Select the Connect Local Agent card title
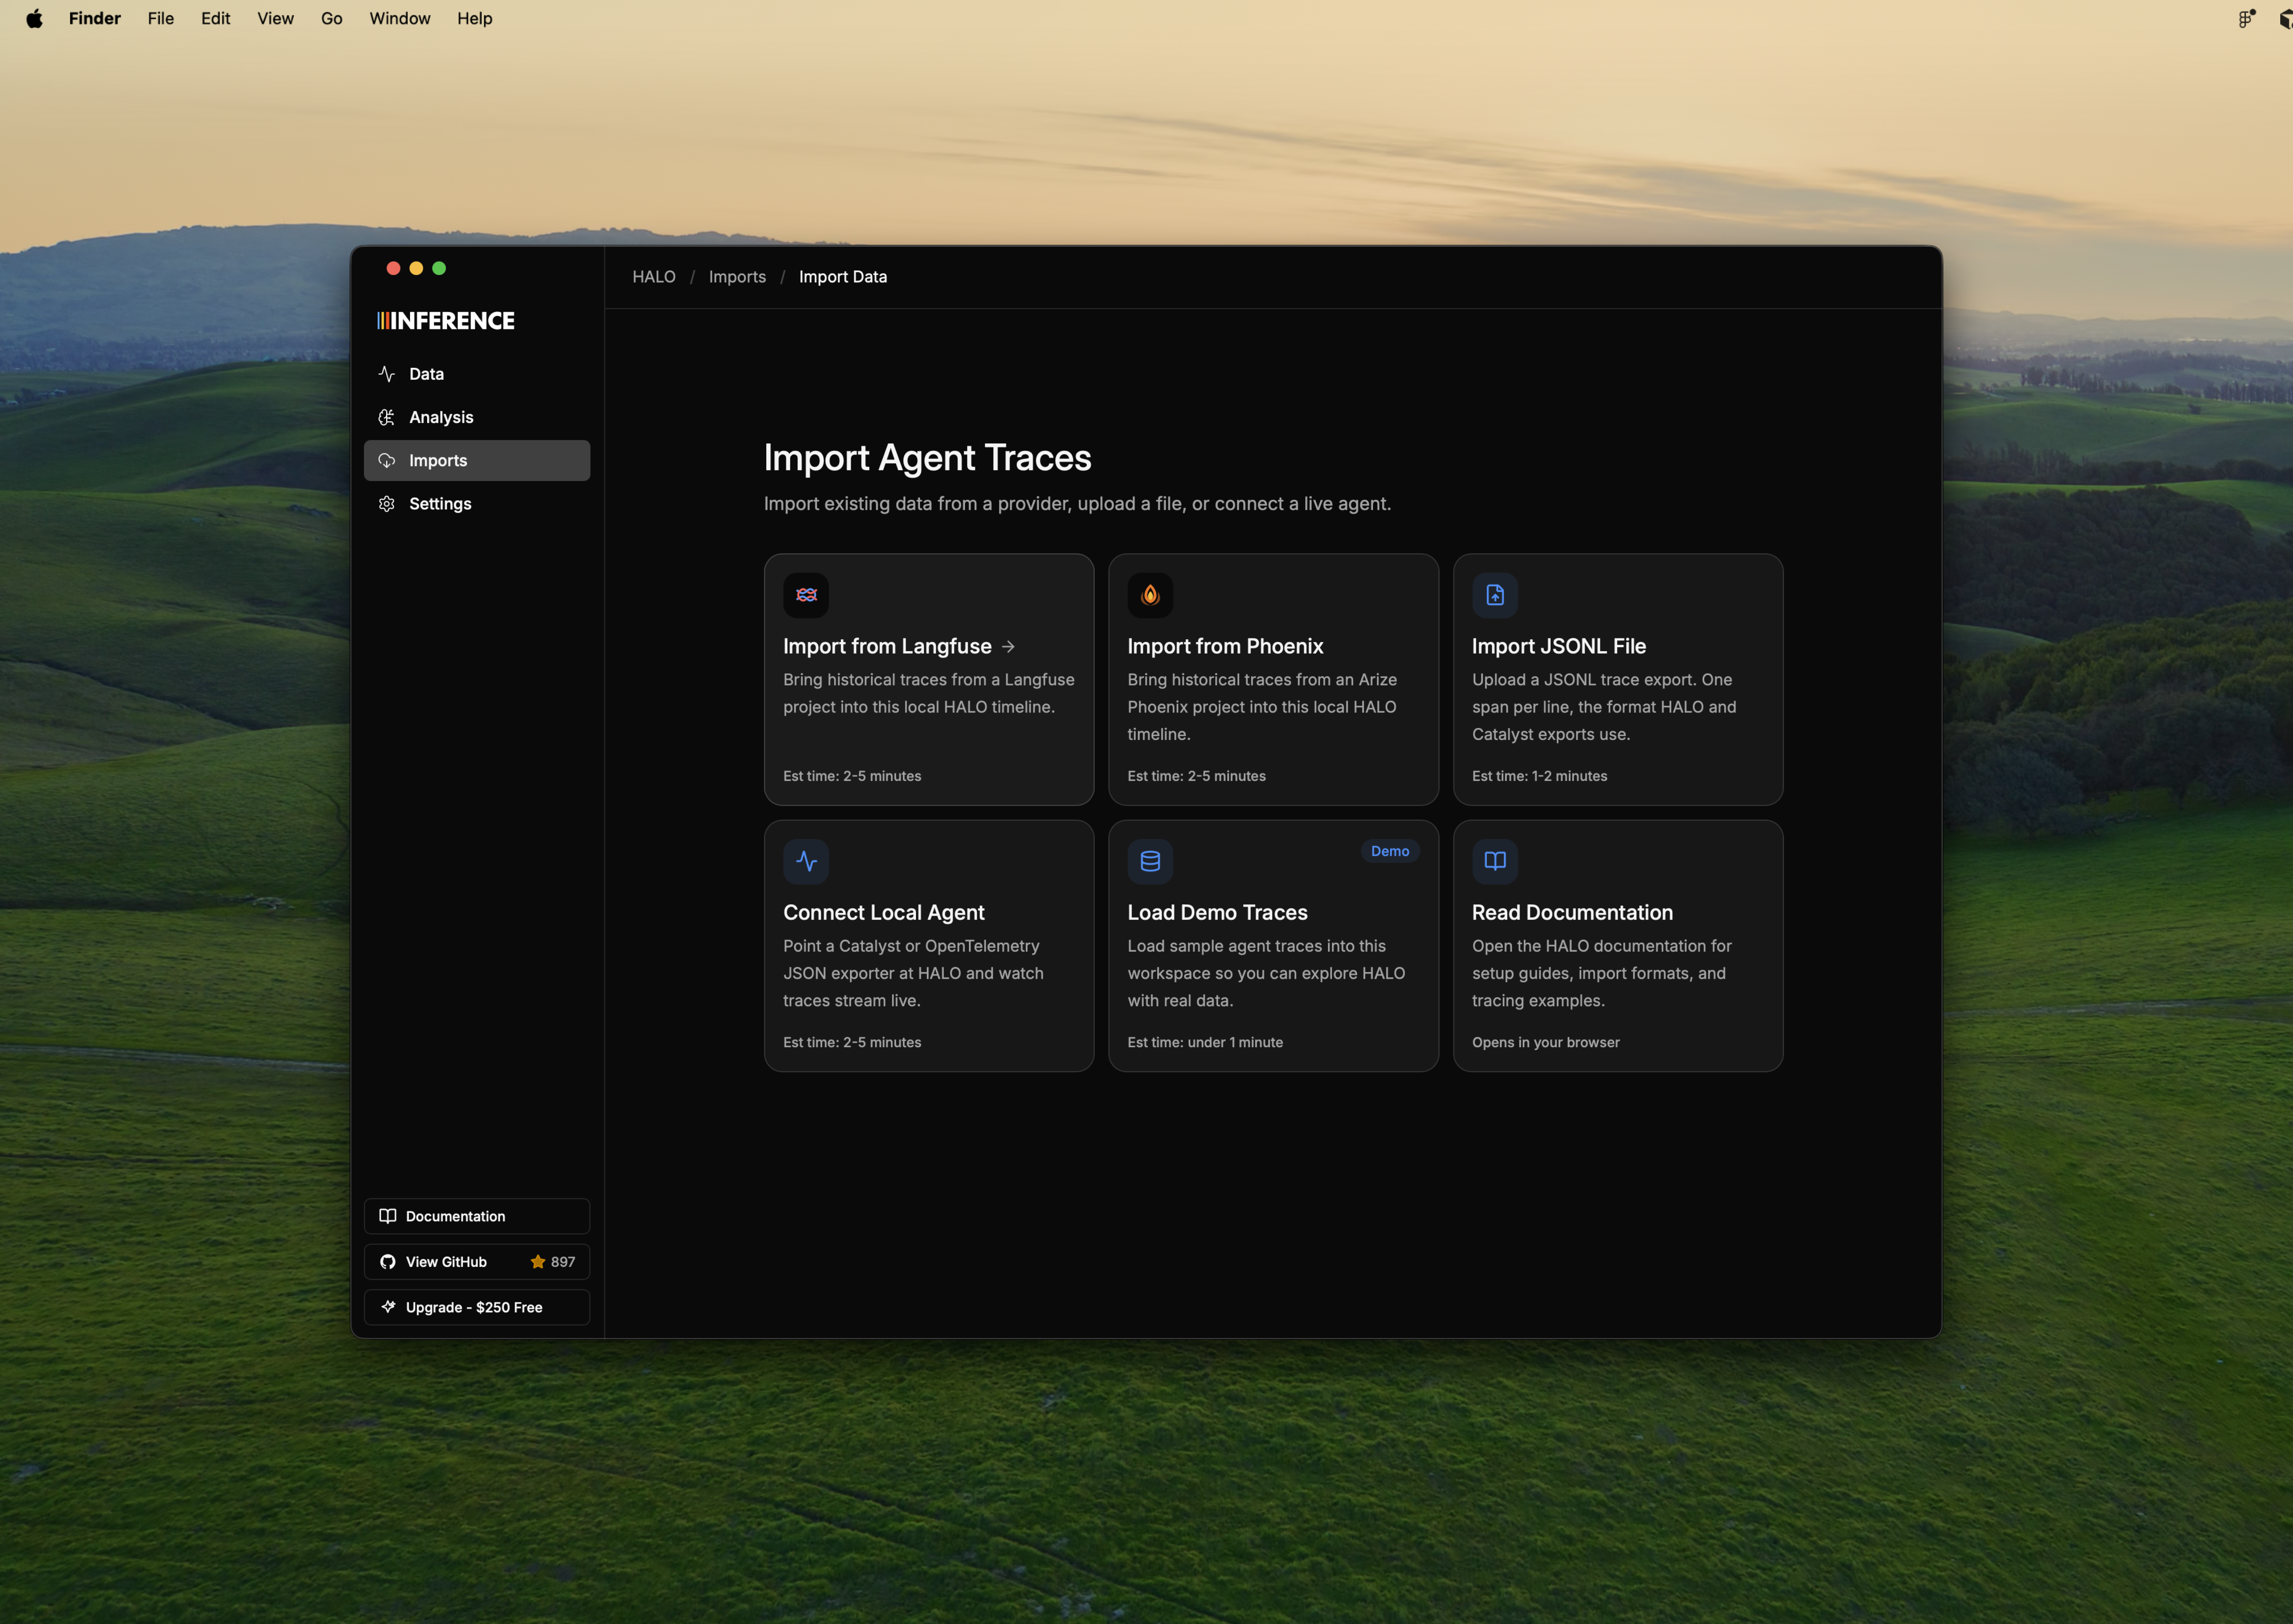 (884, 913)
